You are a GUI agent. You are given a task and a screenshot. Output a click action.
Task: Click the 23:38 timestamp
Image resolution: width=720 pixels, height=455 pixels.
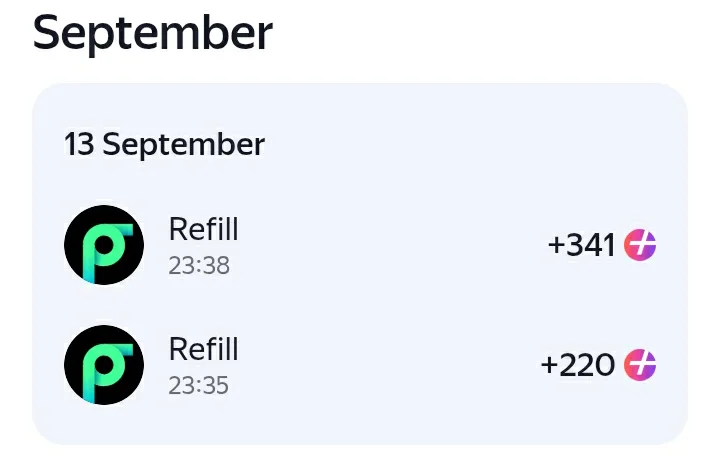pyautogui.click(x=199, y=265)
